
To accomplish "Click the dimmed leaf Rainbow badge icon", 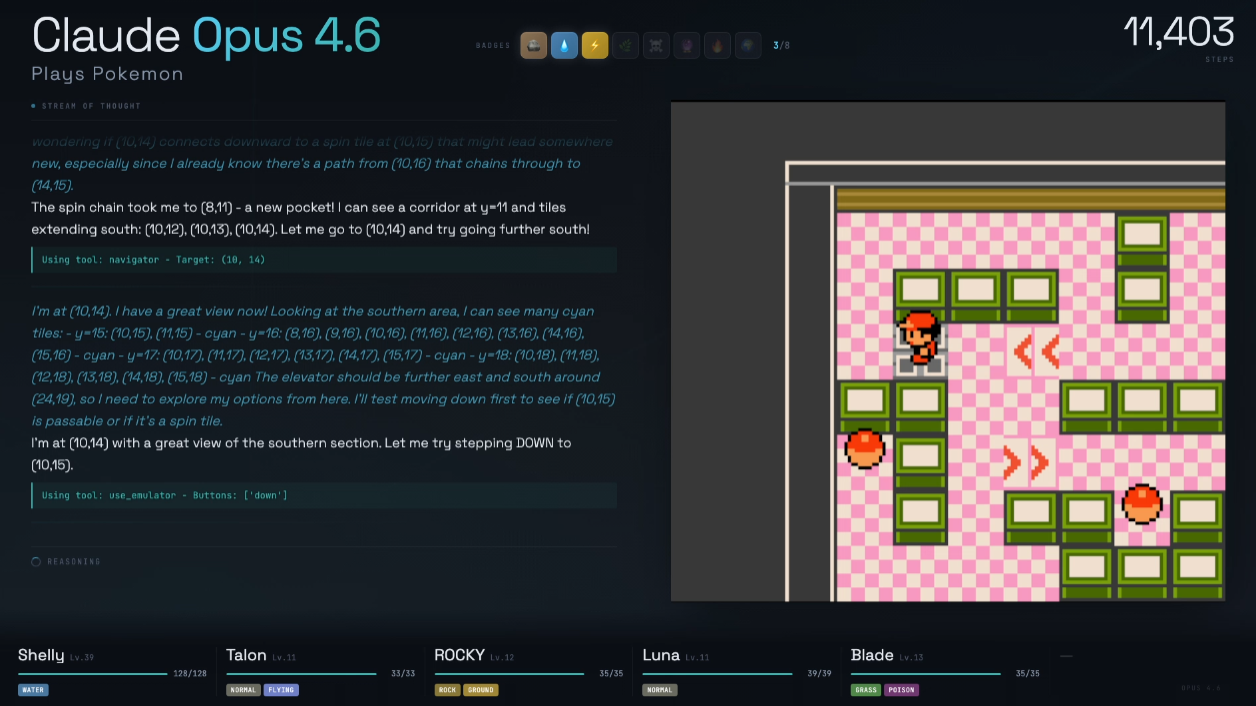I will click(626, 45).
